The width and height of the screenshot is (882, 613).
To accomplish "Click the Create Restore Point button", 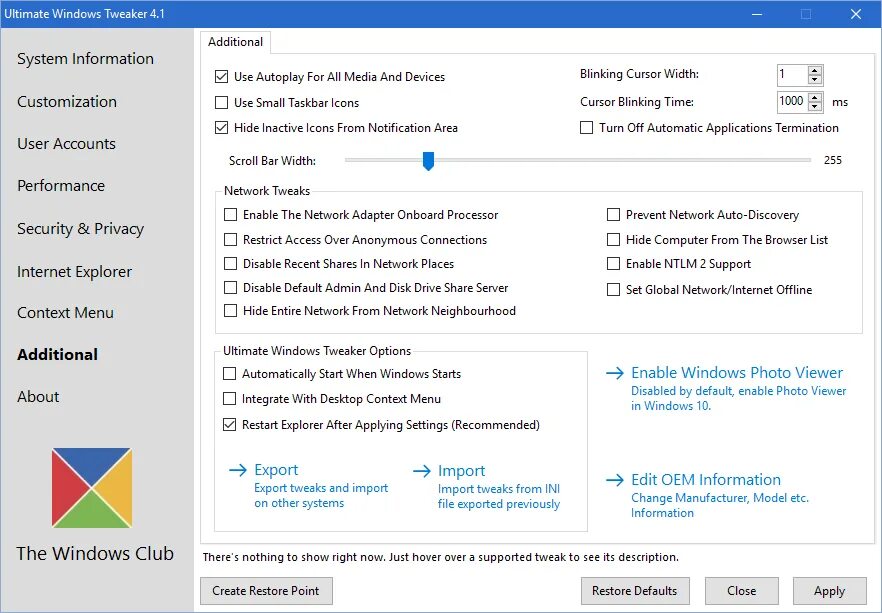I will [x=265, y=591].
